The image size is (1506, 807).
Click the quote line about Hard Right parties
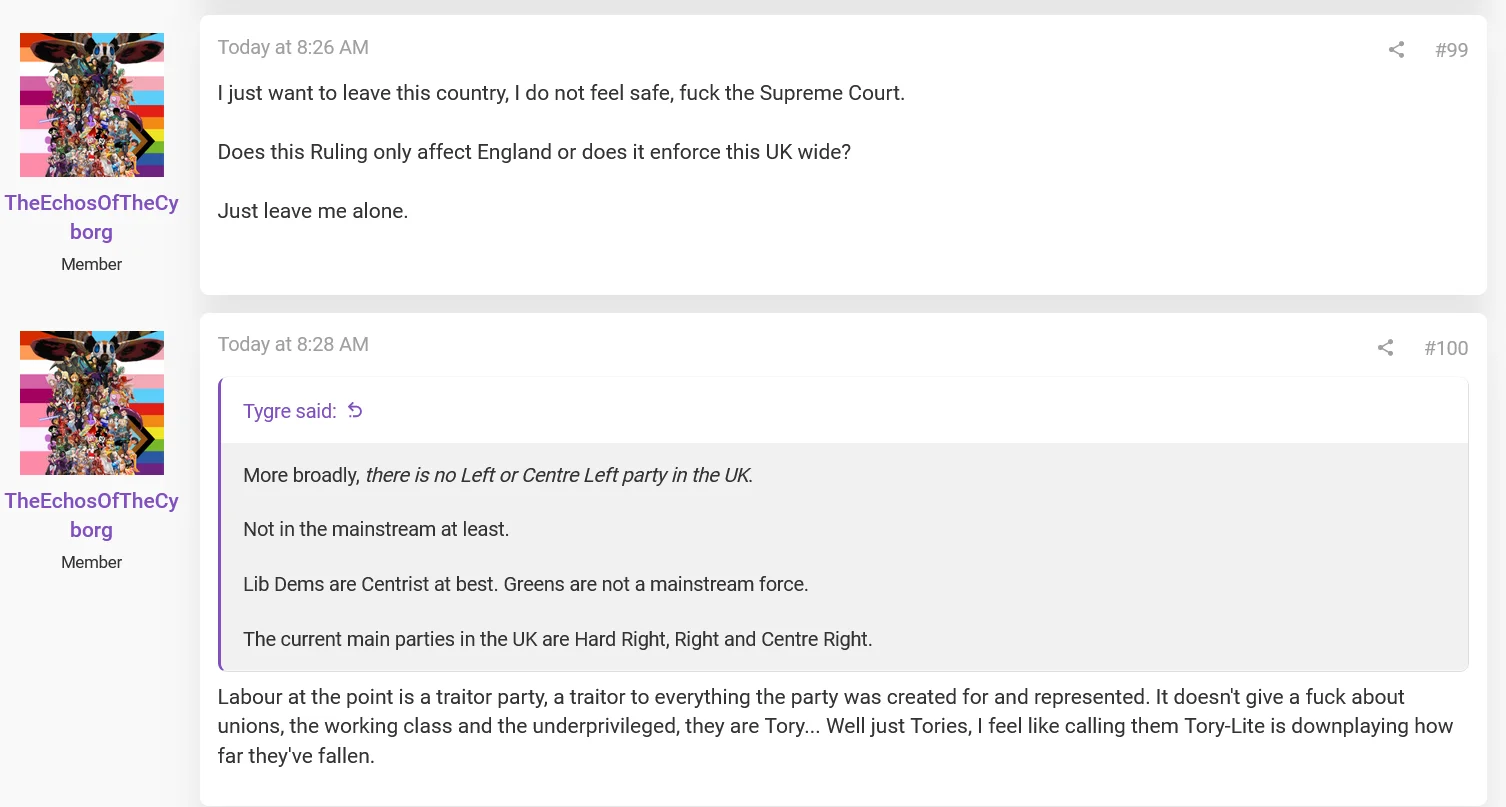pos(558,639)
